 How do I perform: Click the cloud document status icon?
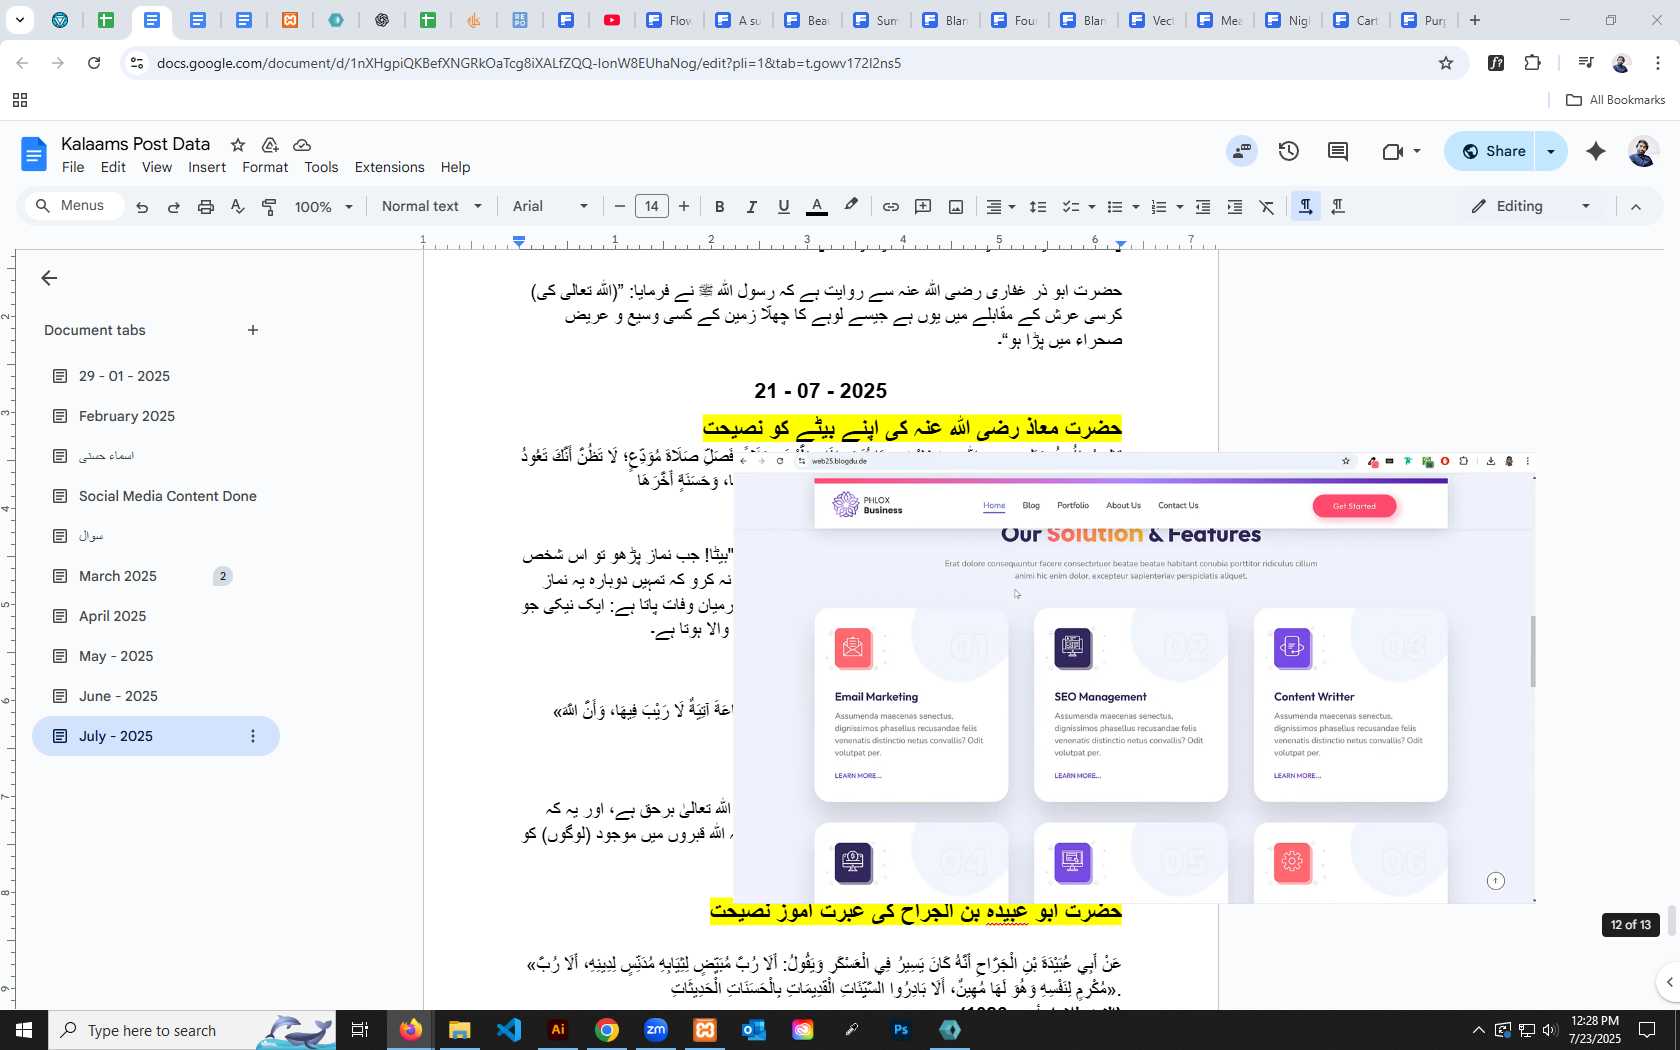pos(302,145)
